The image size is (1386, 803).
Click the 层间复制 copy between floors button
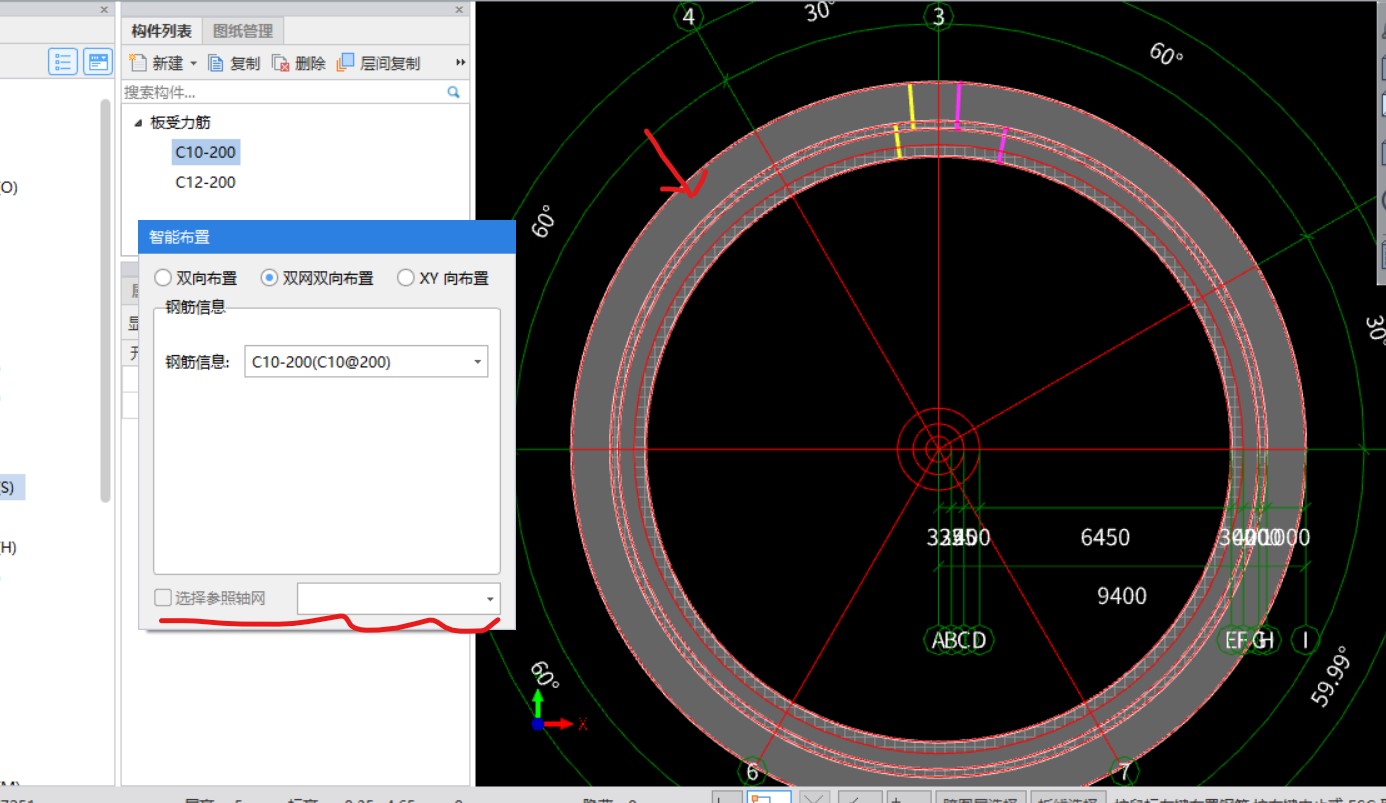[x=378, y=63]
